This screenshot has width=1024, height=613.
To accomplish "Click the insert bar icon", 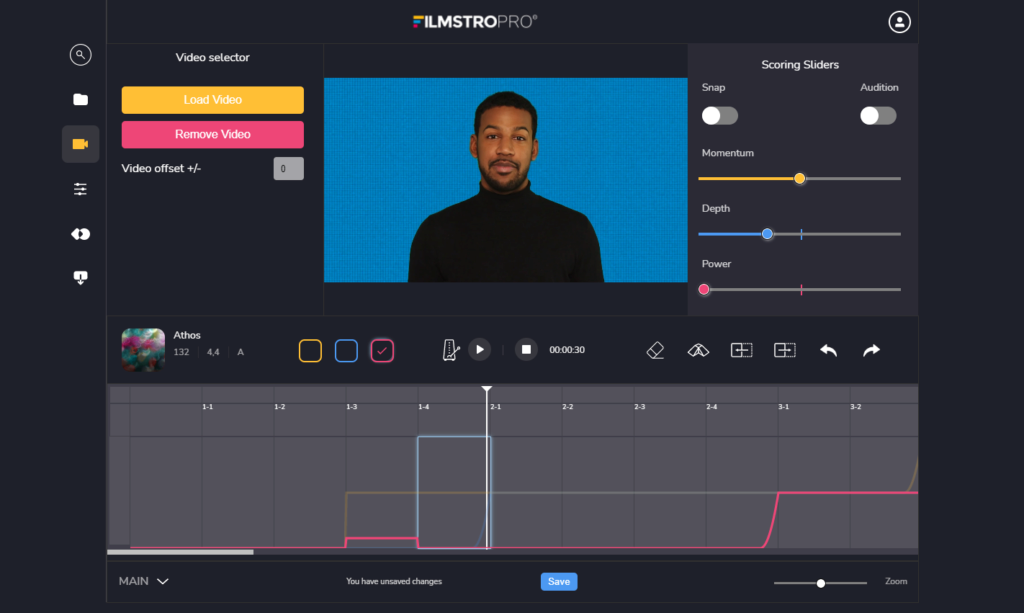I will click(x=741, y=351).
